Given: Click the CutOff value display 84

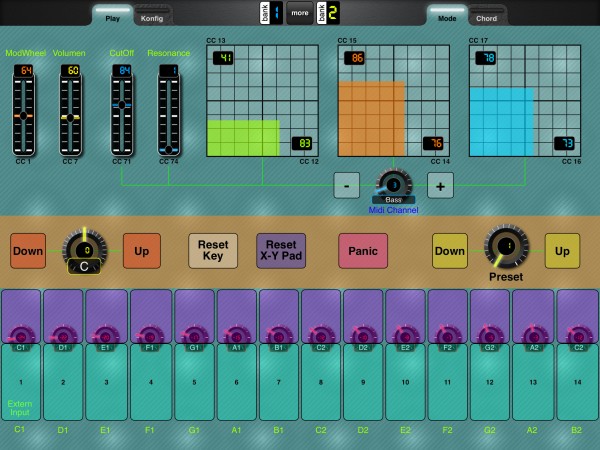Looking at the screenshot, I should (x=122, y=70).
